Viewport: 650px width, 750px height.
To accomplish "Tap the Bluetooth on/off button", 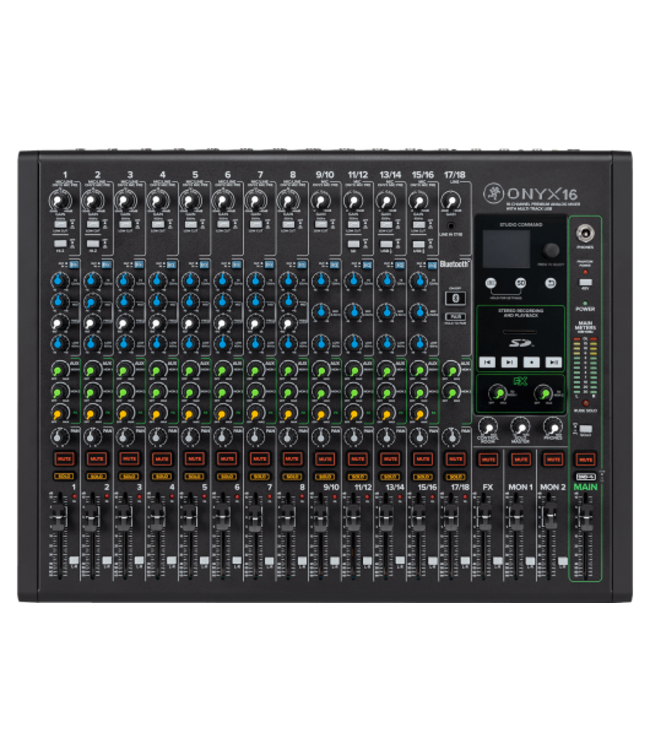I will coord(455,298).
